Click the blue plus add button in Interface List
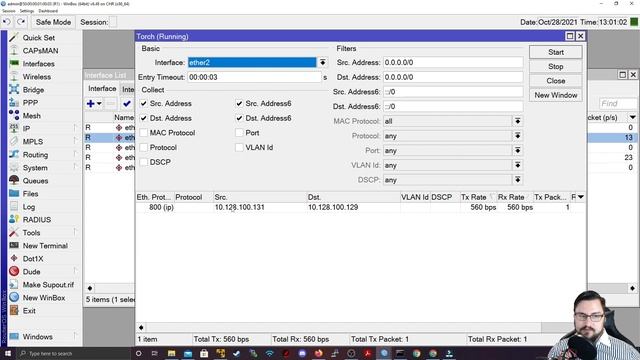This screenshot has height=360, width=640. (91, 104)
